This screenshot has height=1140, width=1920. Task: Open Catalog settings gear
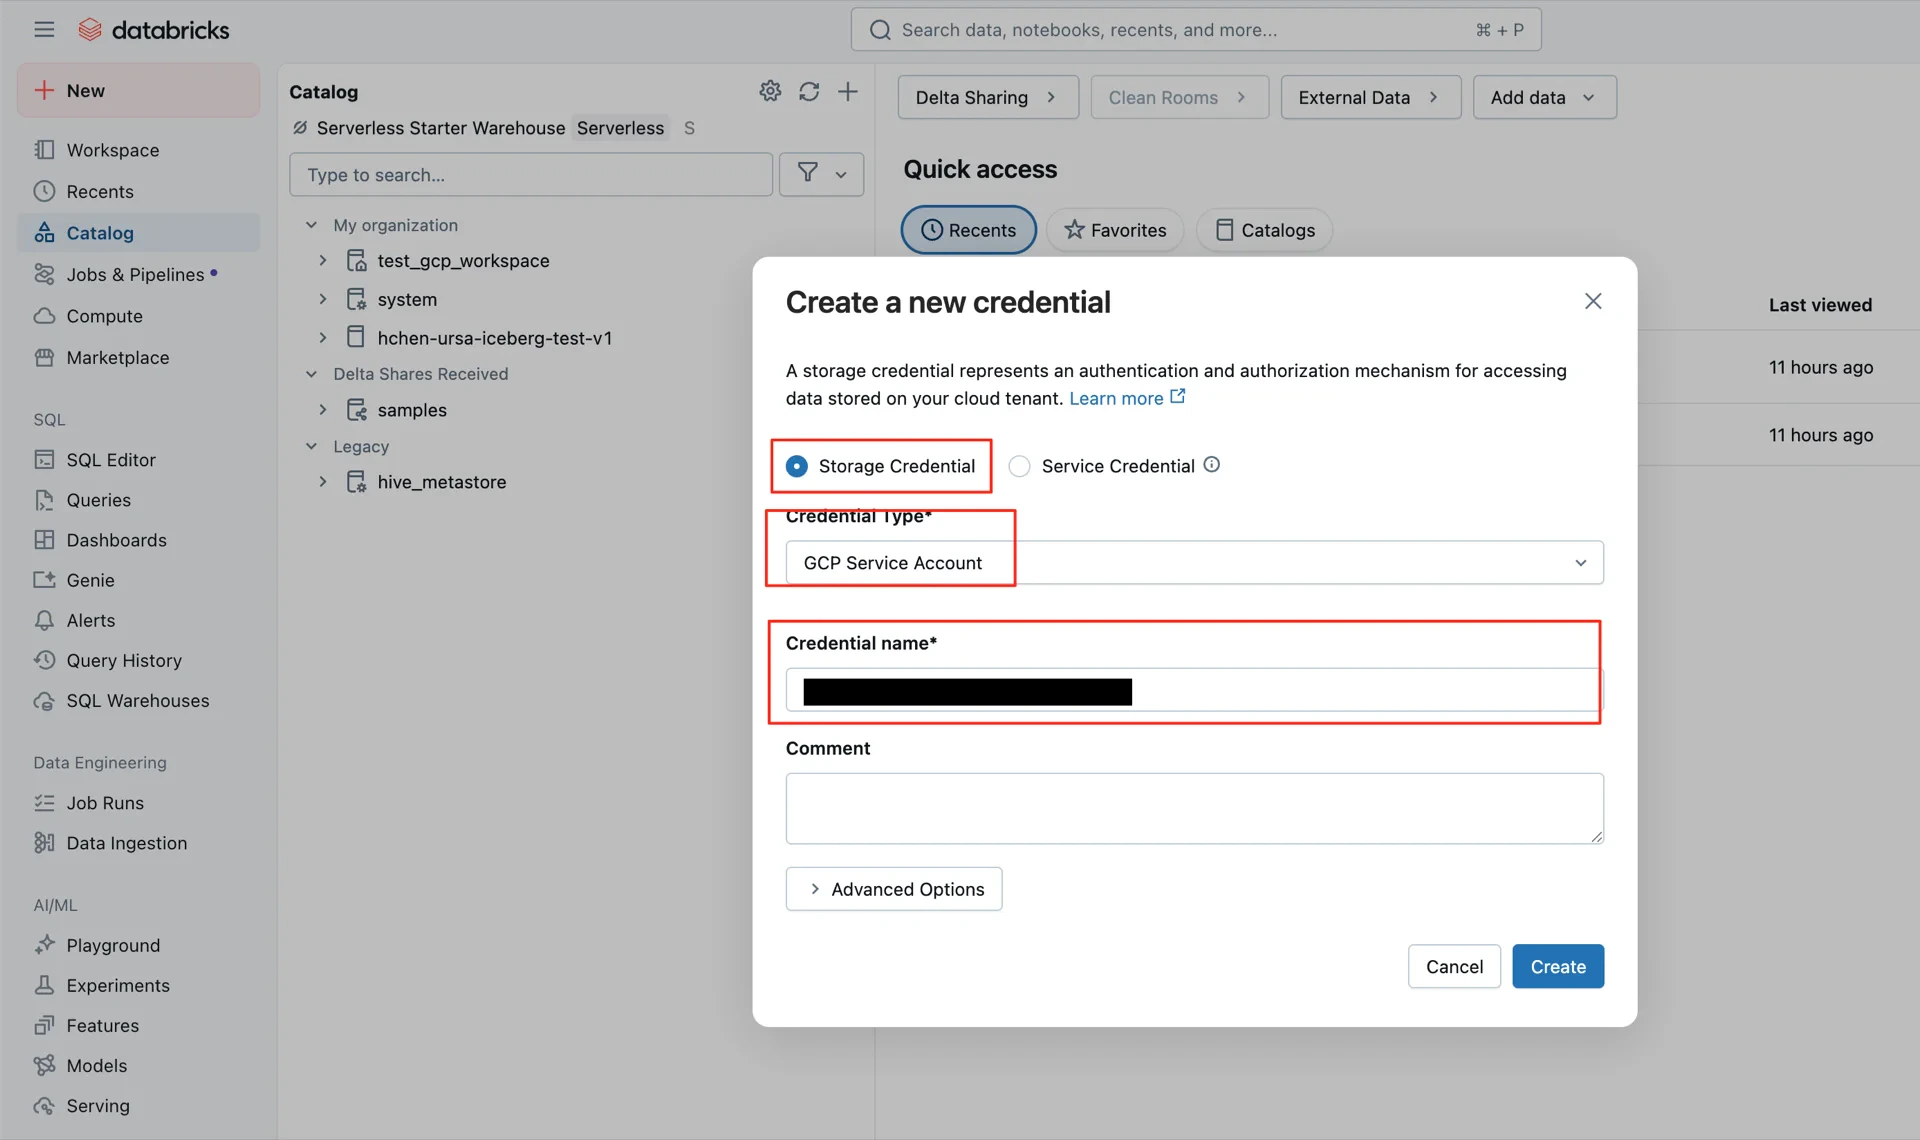[770, 91]
